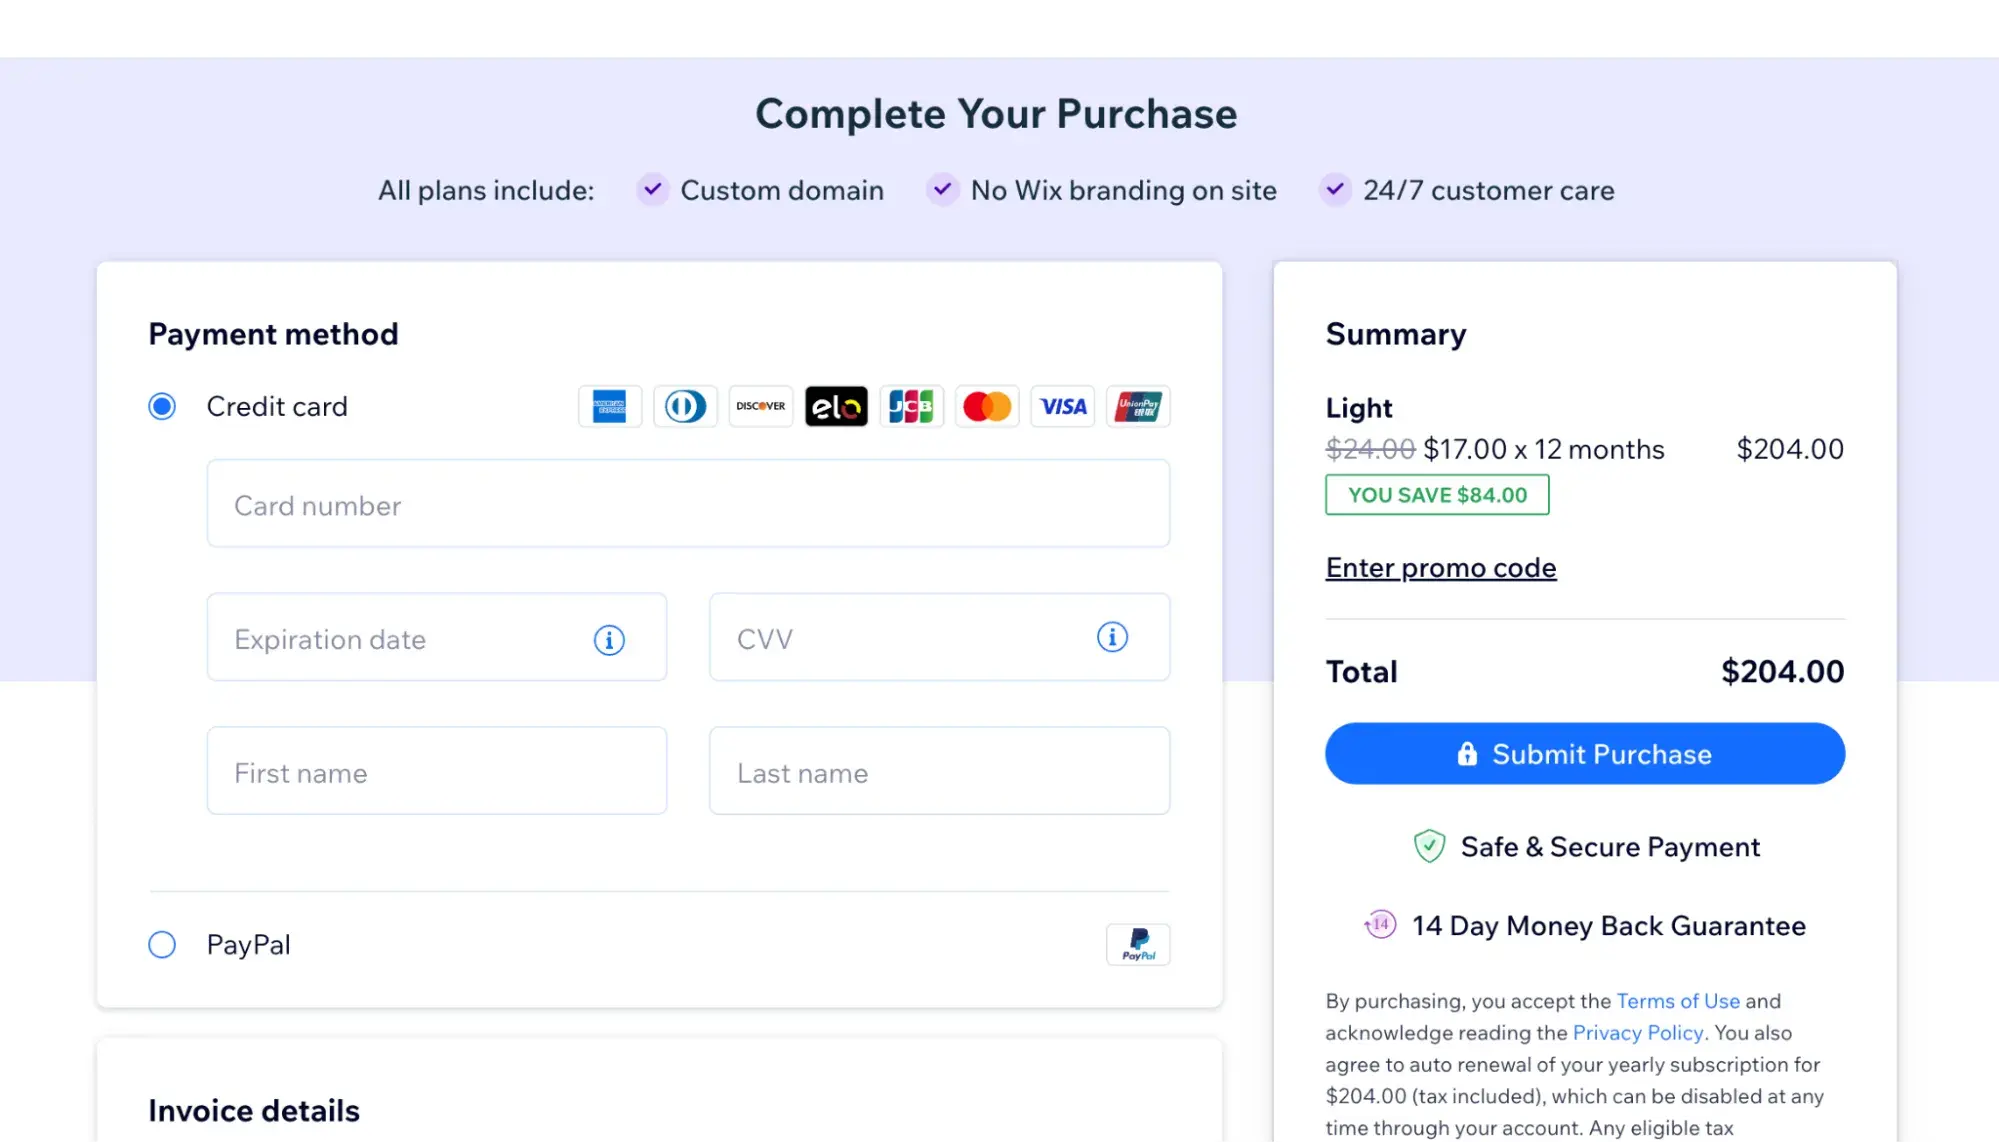Click the Discover card logo
1999x1143 pixels.
click(761, 406)
